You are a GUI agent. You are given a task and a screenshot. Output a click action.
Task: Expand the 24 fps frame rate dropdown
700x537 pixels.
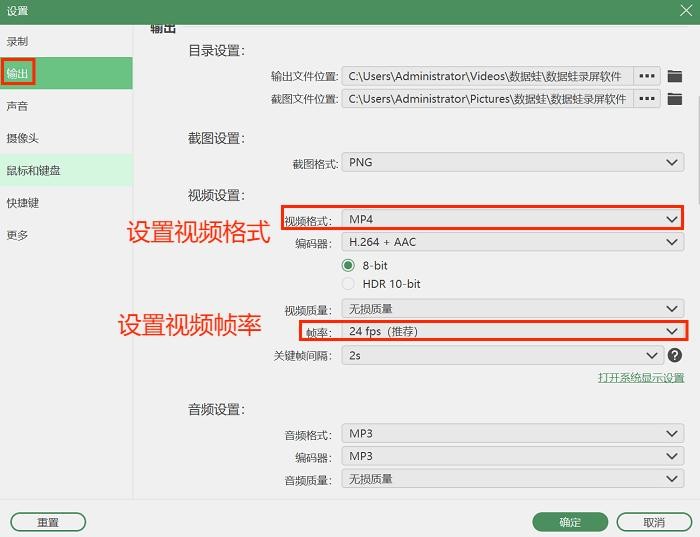[x=511, y=331]
